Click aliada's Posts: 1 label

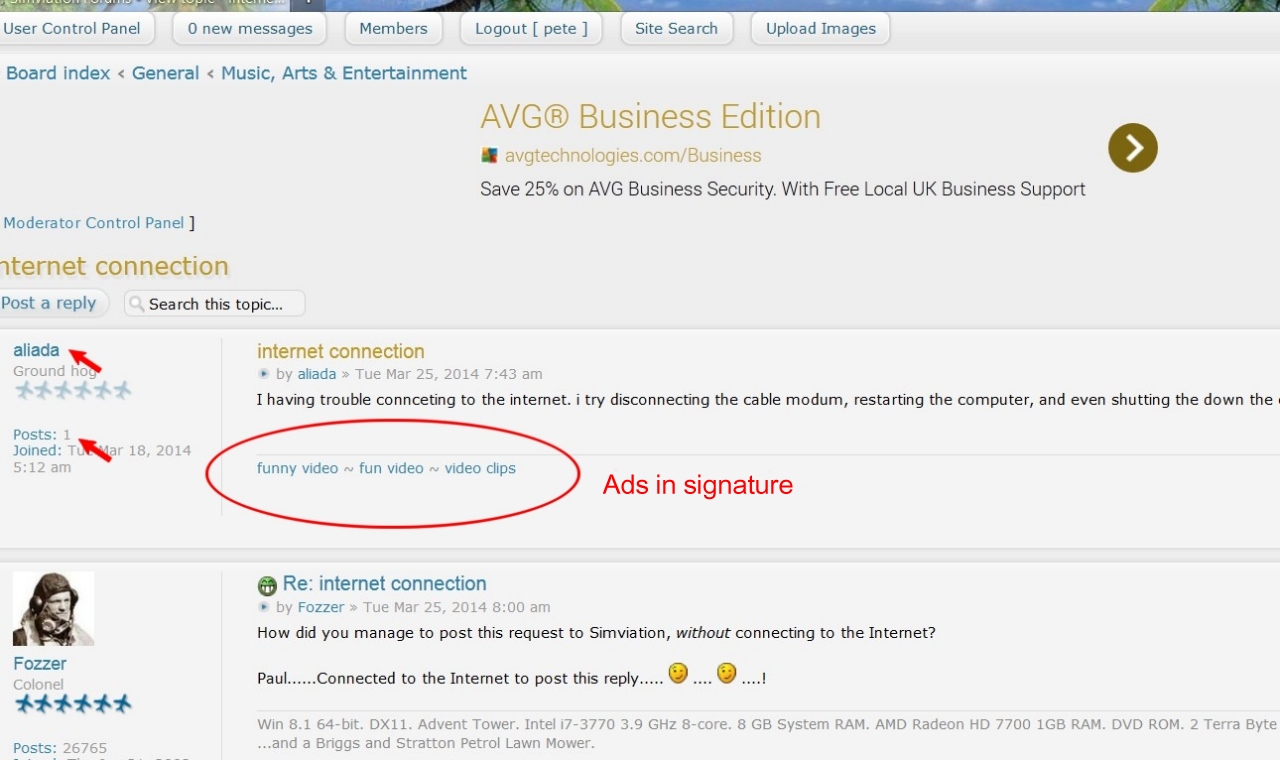coord(42,435)
